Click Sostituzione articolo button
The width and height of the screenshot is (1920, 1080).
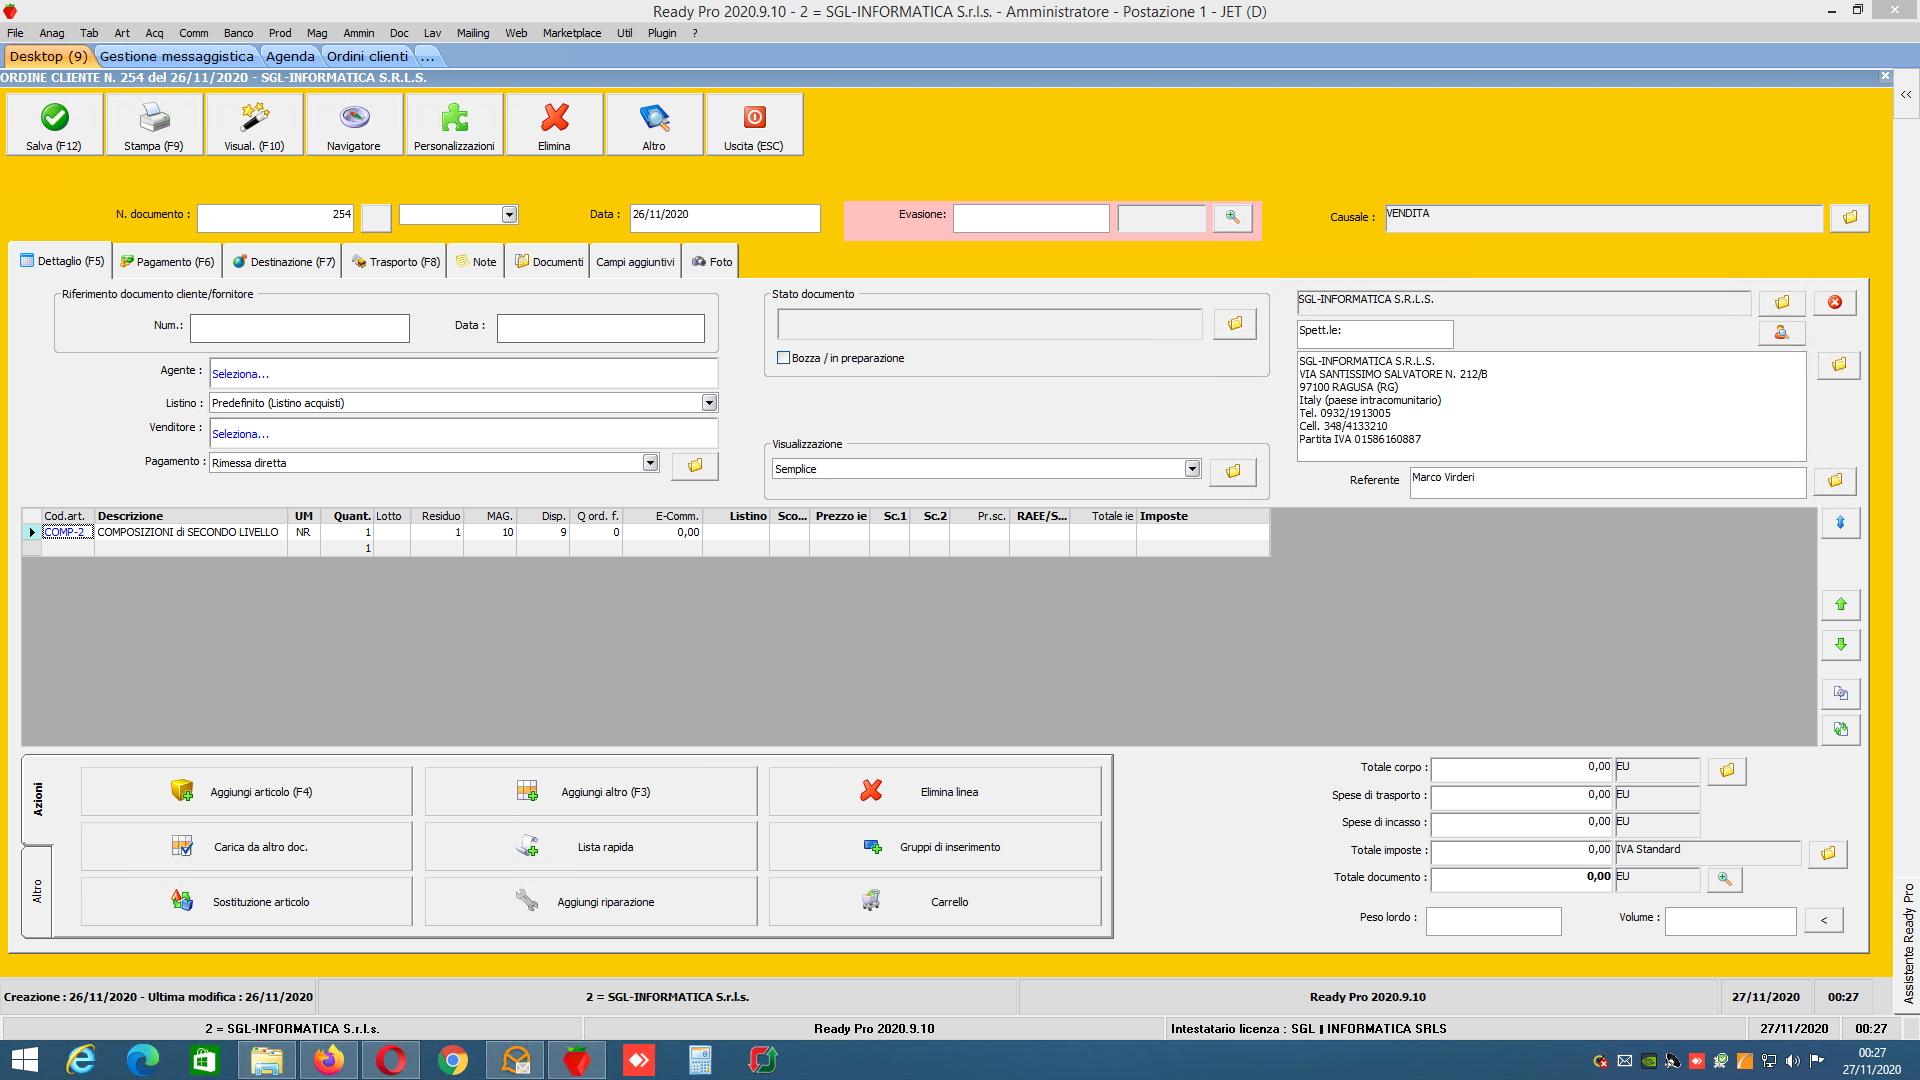click(x=246, y=902)
